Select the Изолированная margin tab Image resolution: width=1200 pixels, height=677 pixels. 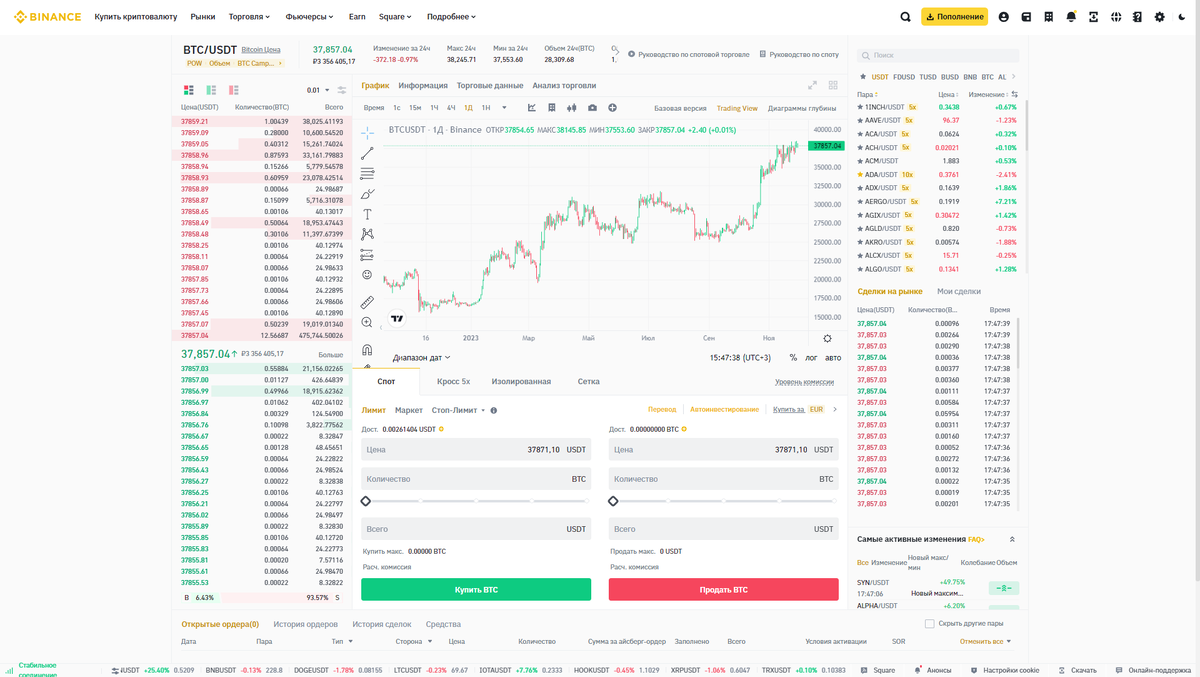(521, 381)
